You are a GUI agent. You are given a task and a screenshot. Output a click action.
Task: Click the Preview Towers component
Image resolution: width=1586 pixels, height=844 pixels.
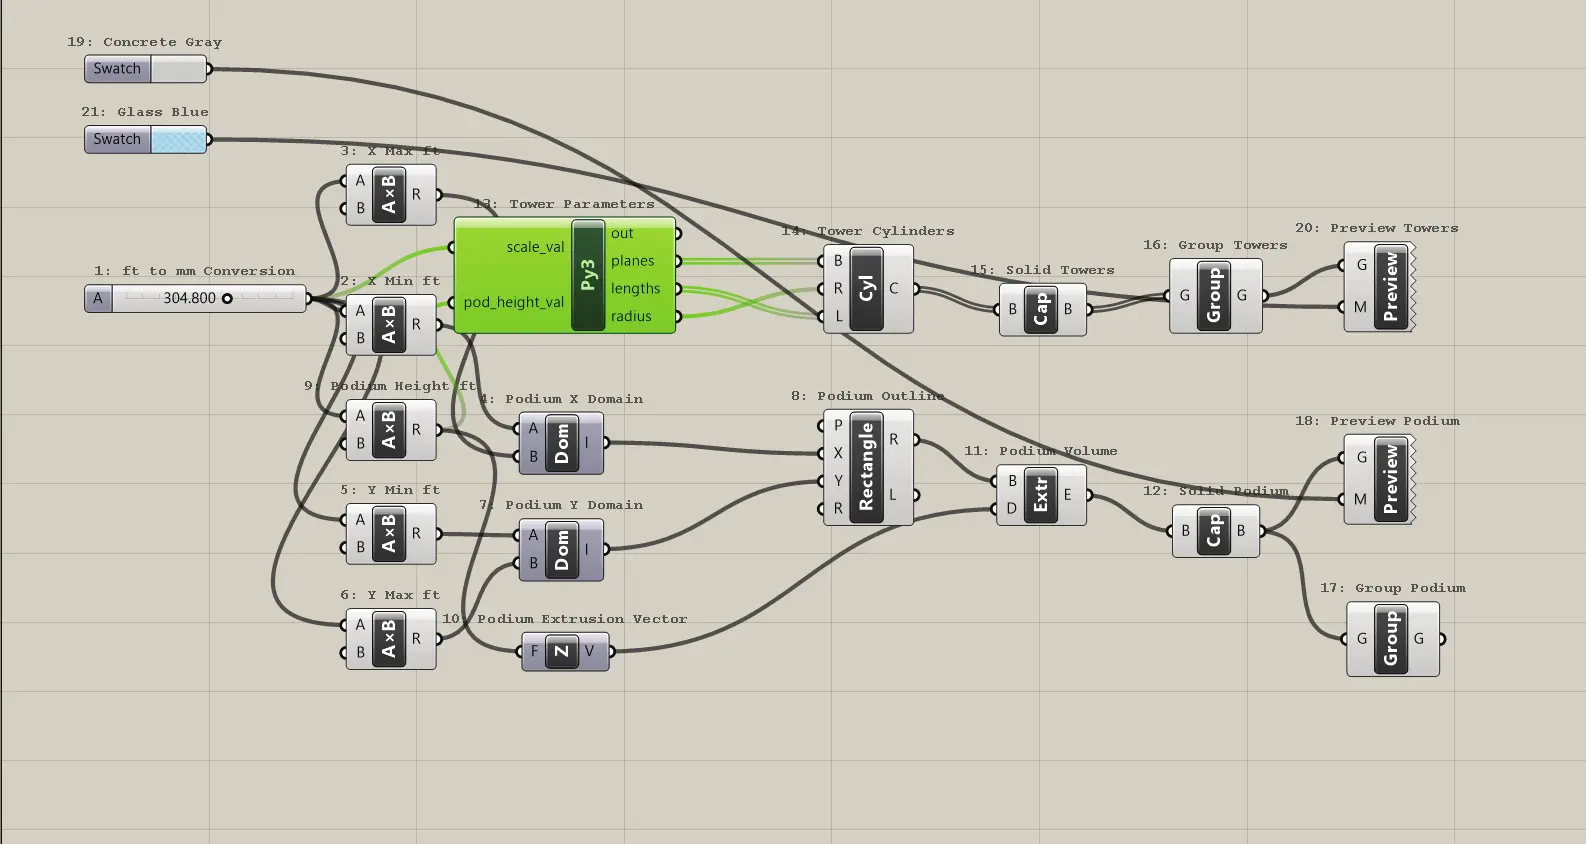tap(1391, 286)
